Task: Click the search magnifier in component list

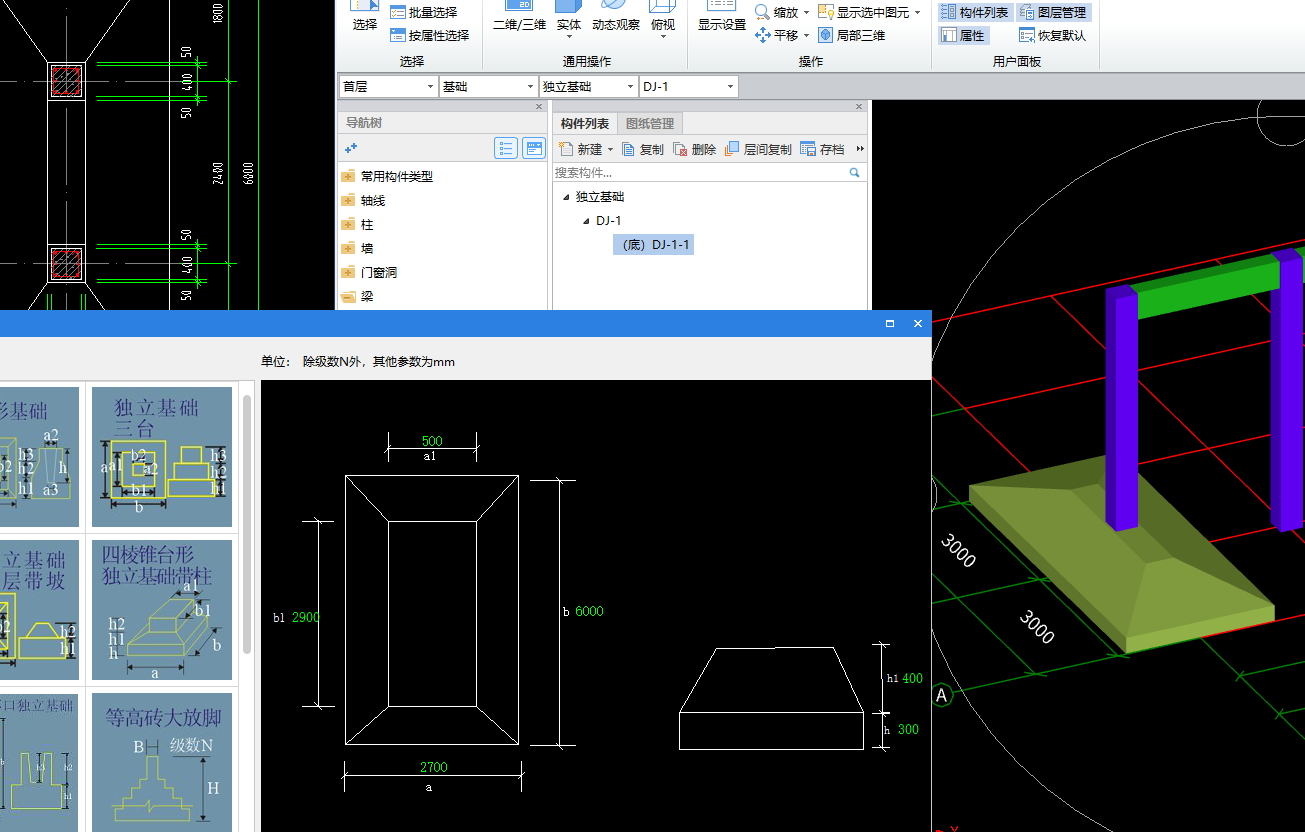Action: (855, 173)
